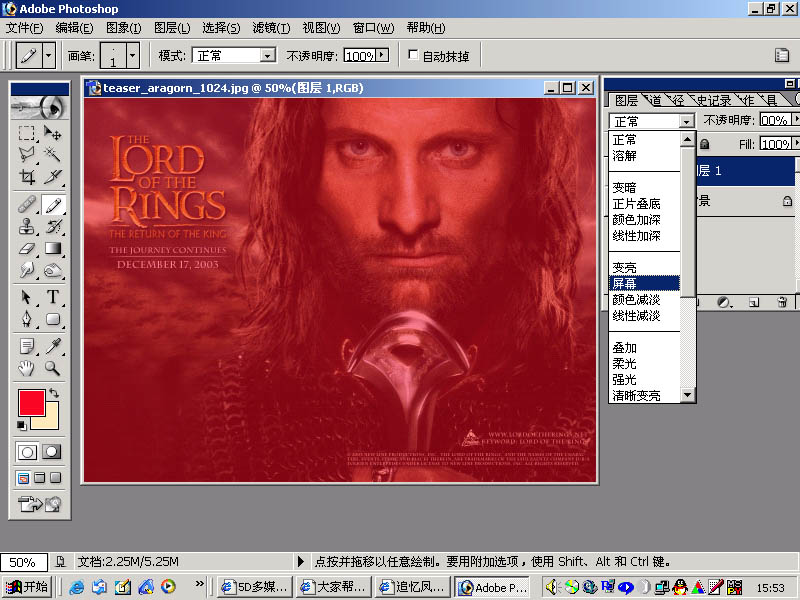Select the Shape tool
Image resolution: width=800 pixels, height=600 pixels.
[x=53, y=319]
